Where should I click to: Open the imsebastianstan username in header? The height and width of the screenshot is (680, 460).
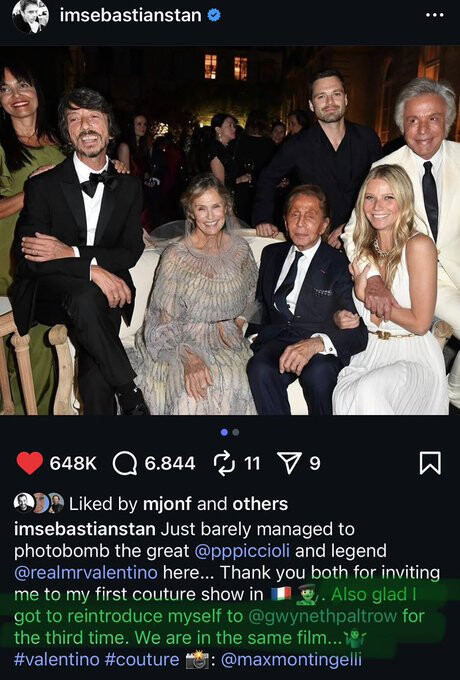[x=130, y=16]
